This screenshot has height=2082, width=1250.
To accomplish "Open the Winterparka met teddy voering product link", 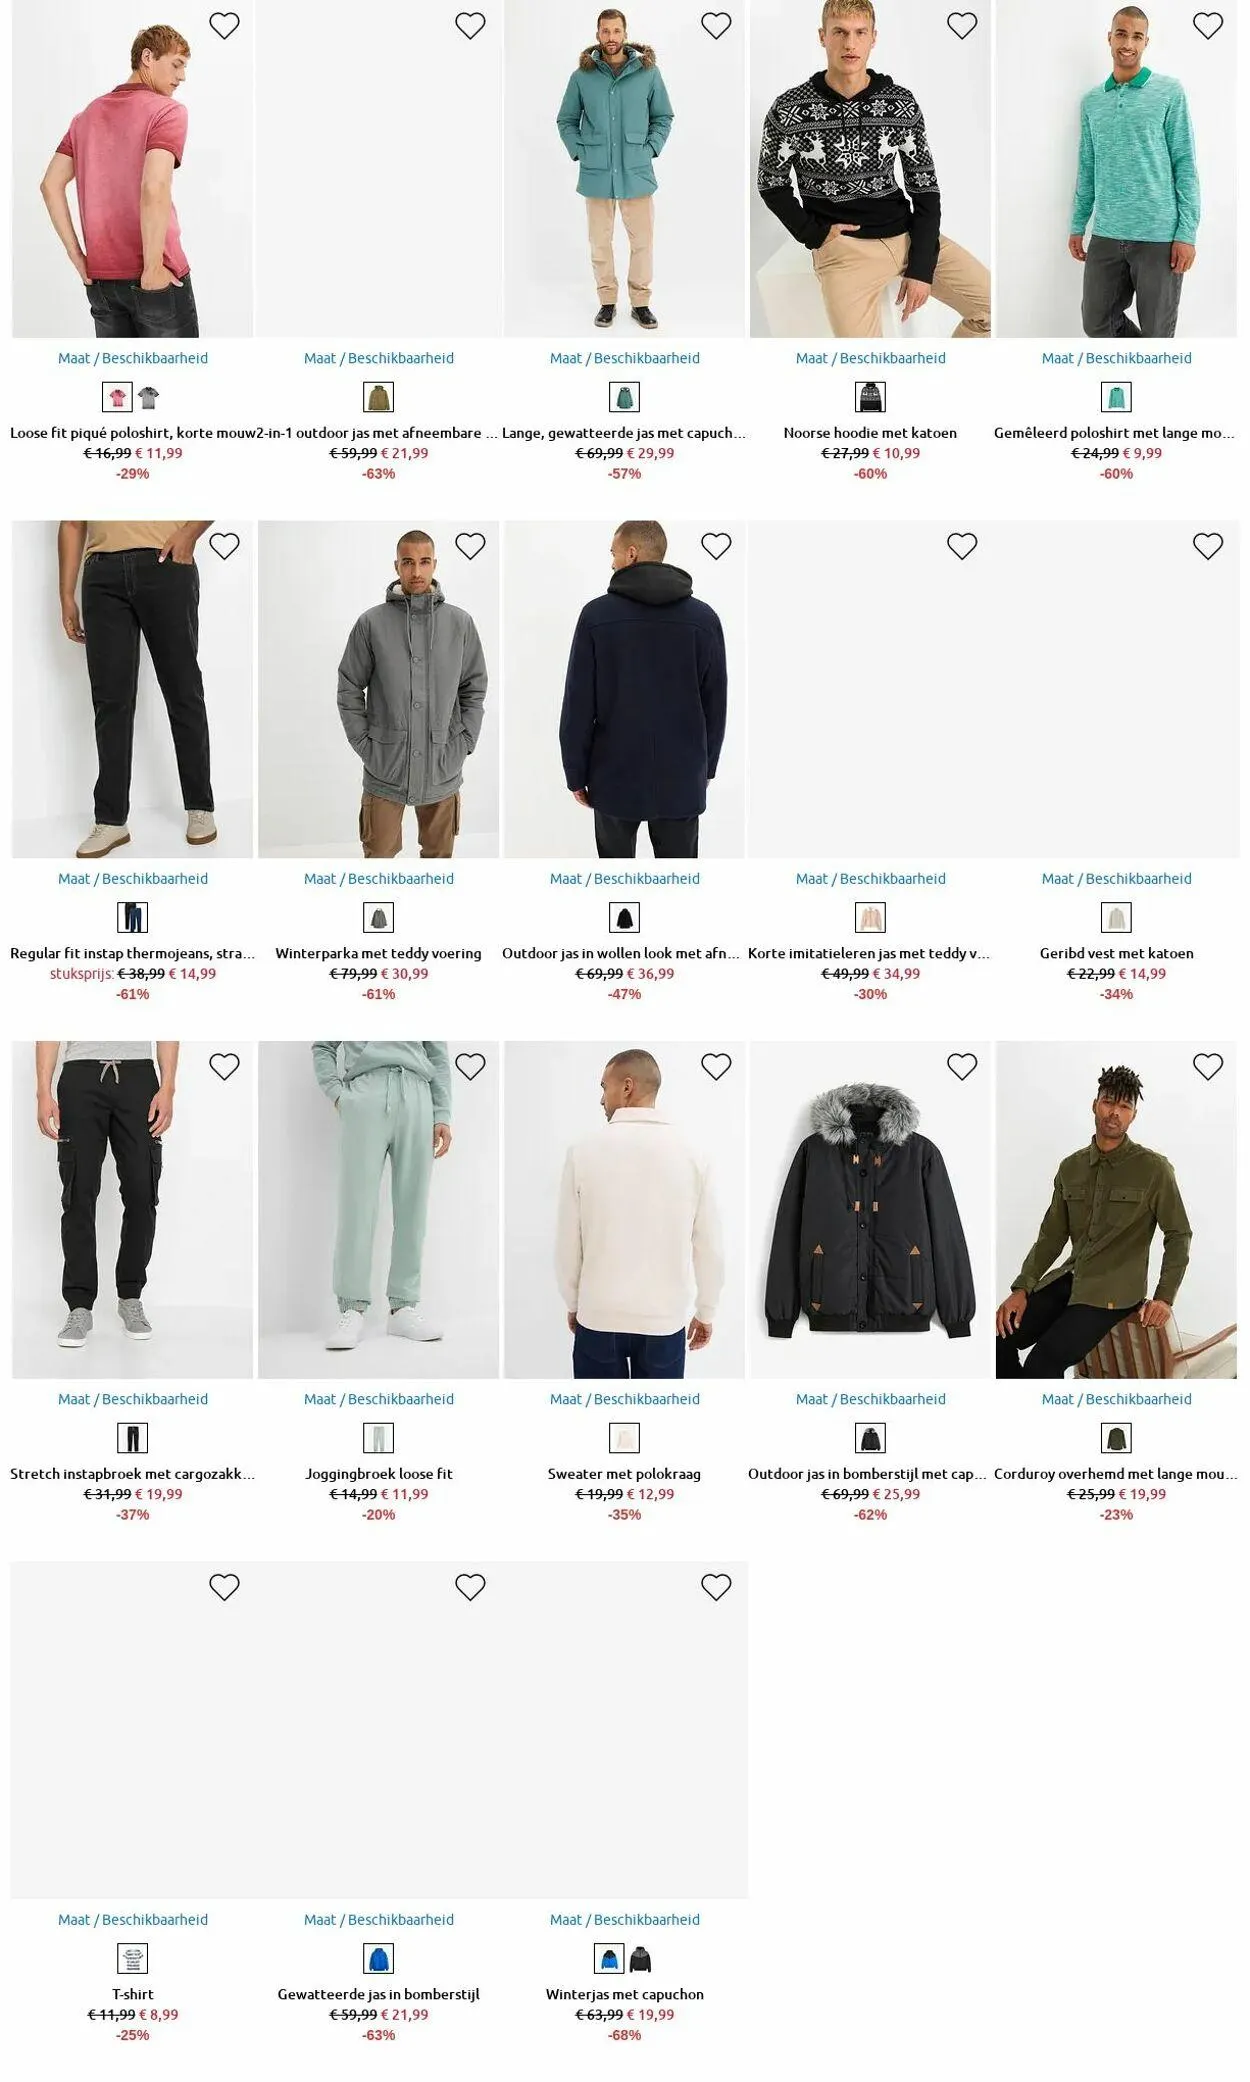I will point(379,953).
